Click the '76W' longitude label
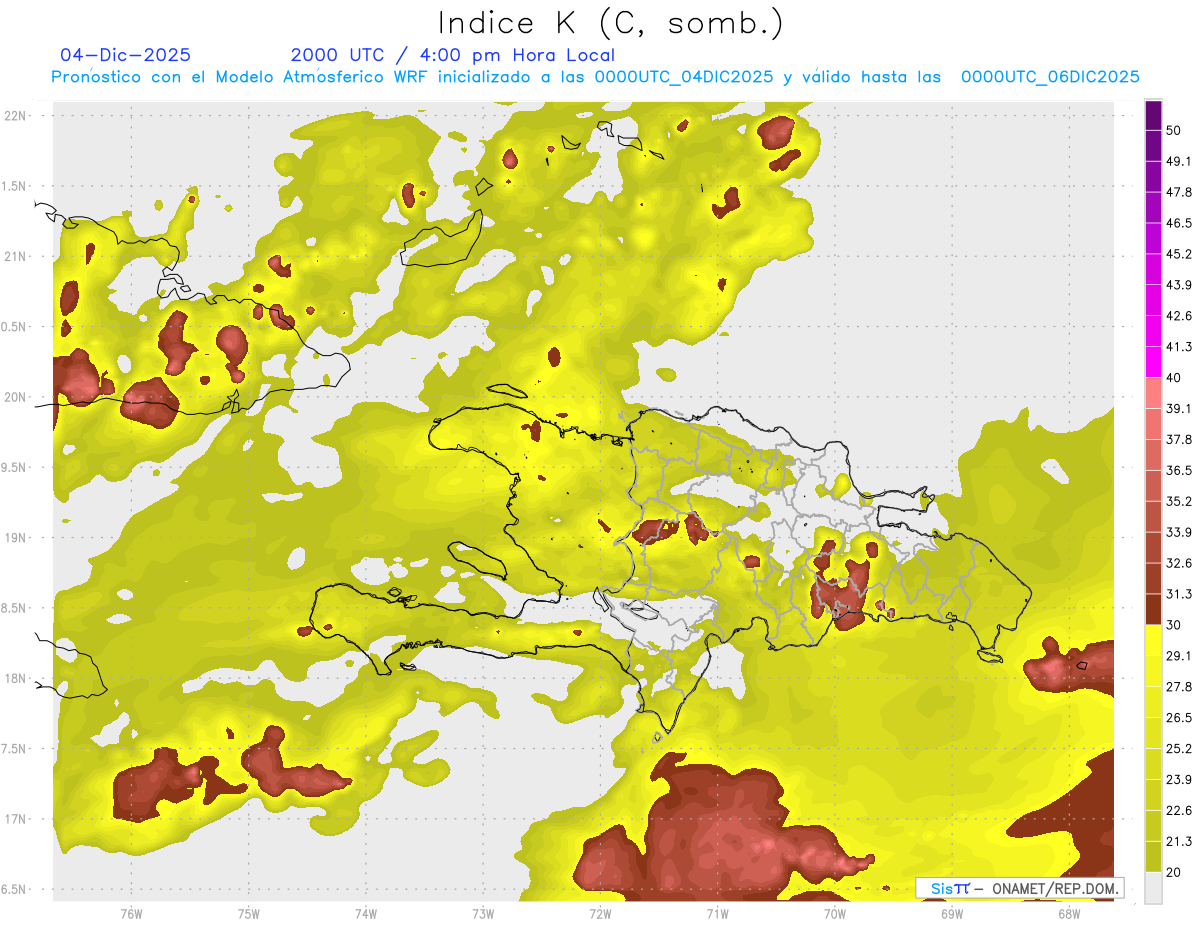The height and width of the screenshot is (927, 1200). click(131, 913)
